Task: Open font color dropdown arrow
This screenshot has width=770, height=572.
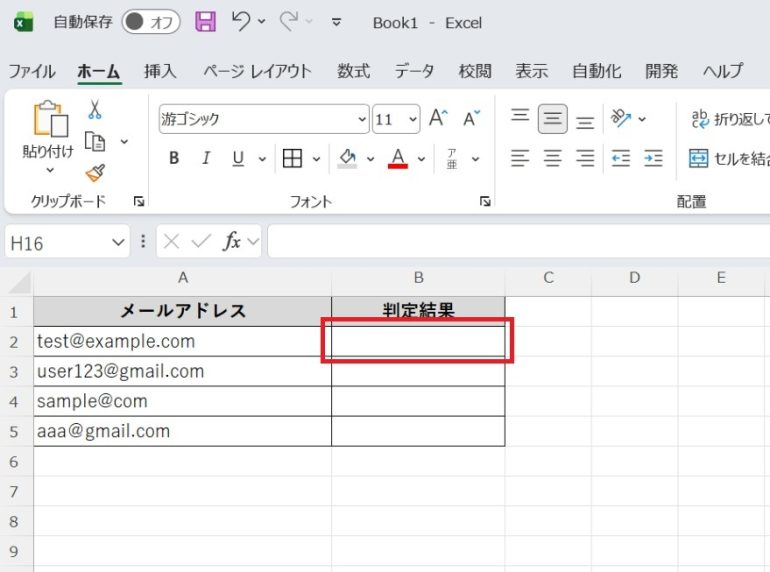Action: tap(421, 159)
